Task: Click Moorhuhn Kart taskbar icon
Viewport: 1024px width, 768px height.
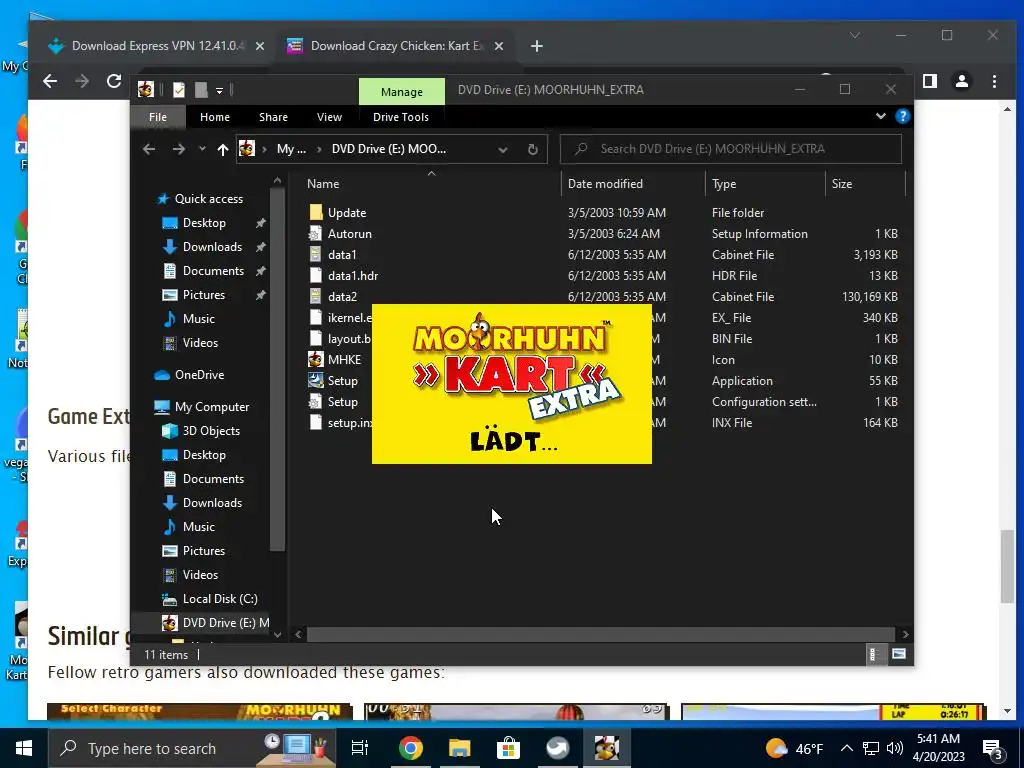Action: 606,748
